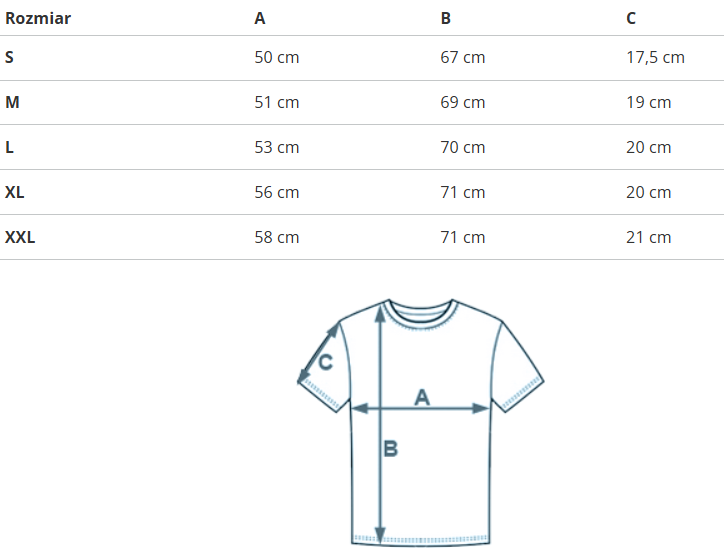This screenshot has width=724, height=555.
Task: Click the C sleeve arrow on T-shirt
Action: [x=318, y=353]
